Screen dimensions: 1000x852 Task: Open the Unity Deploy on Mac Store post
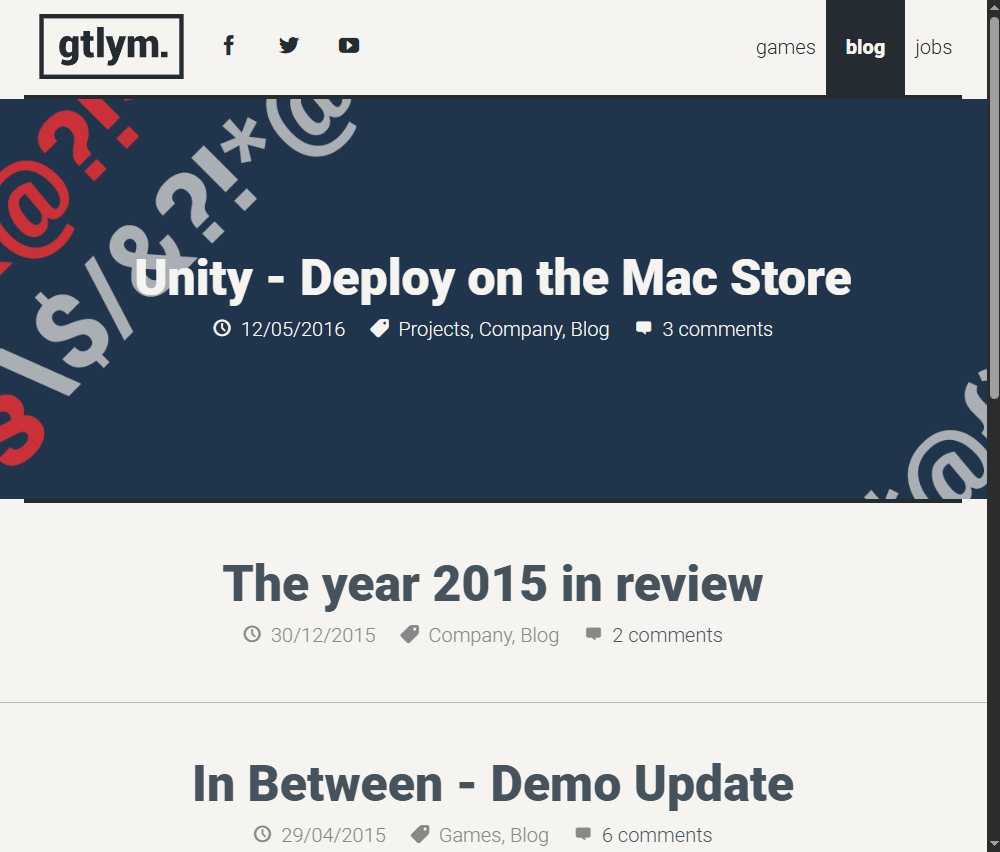492,278
